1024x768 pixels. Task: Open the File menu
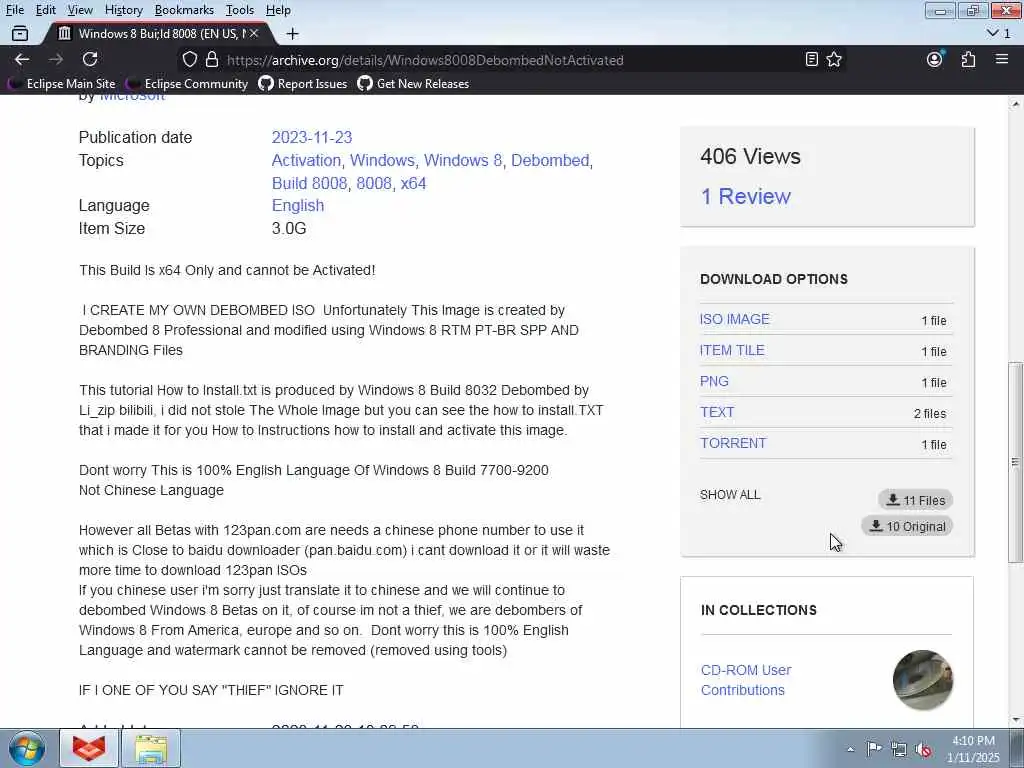pos(15,10)
